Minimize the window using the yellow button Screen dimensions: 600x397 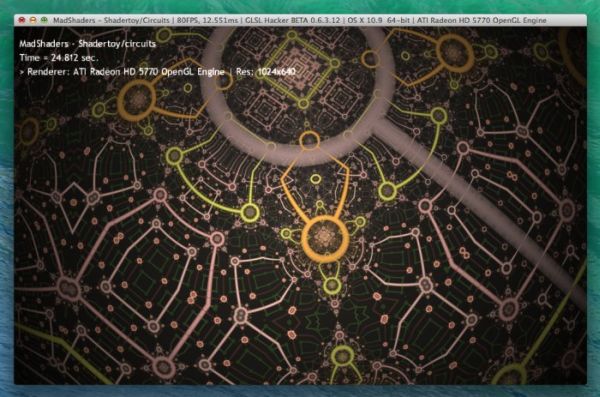pos(33,20)
